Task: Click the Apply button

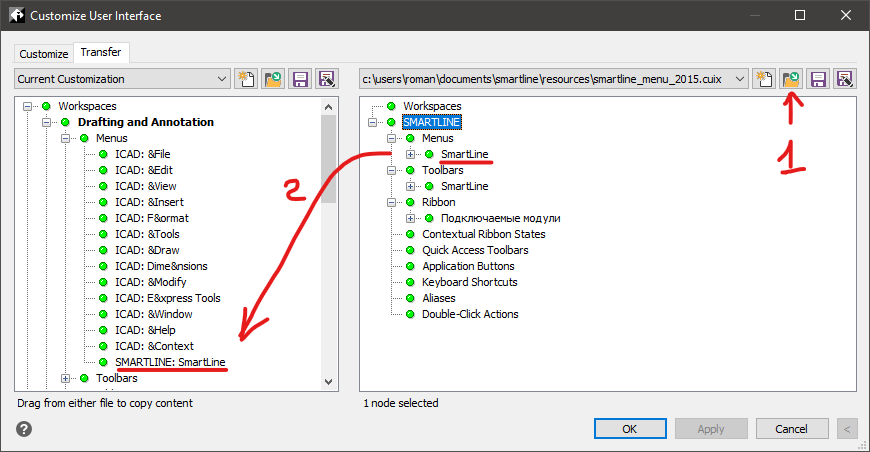Action: point(711,429)
